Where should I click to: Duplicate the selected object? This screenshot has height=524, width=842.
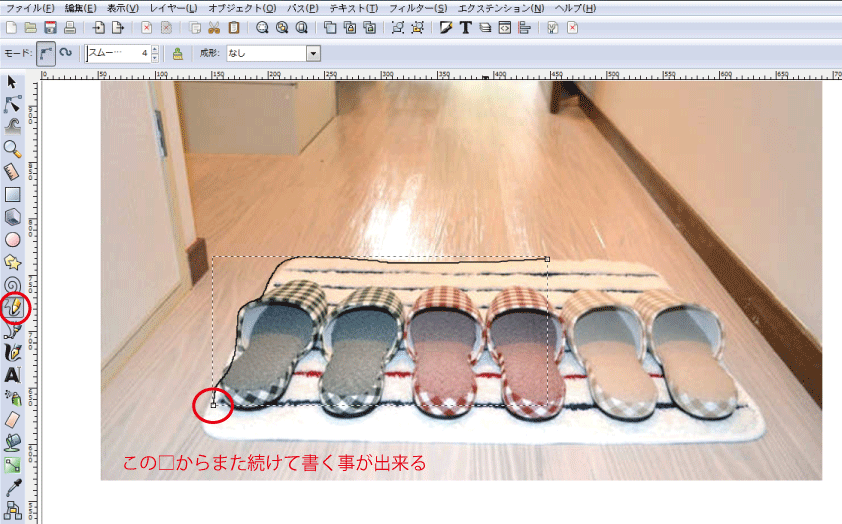pyautogui.click(x=330, y=27)
